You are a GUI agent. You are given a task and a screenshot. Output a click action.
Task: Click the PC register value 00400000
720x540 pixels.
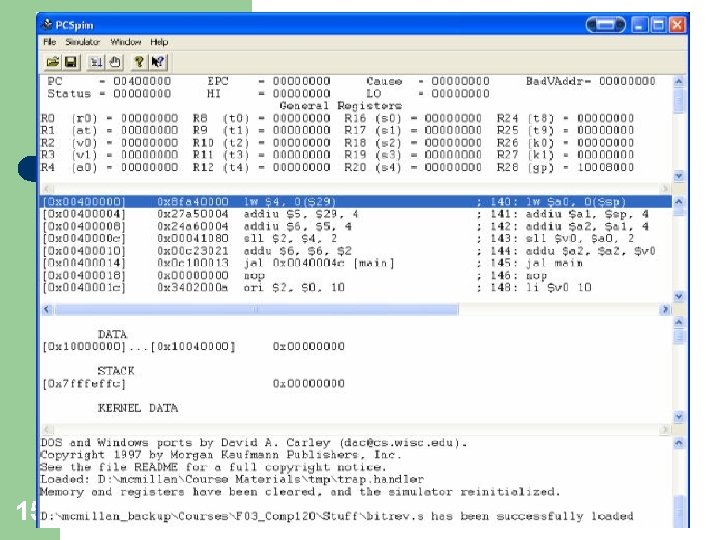142,81
